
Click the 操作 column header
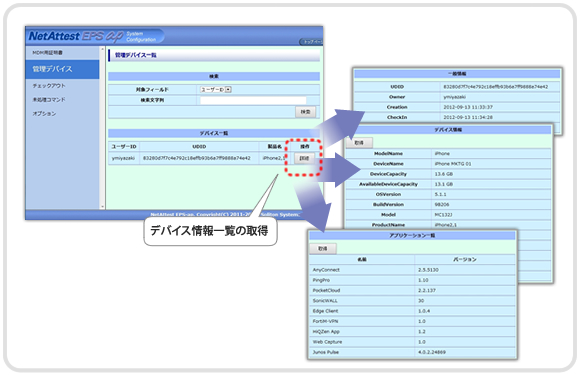coord(305,146)
